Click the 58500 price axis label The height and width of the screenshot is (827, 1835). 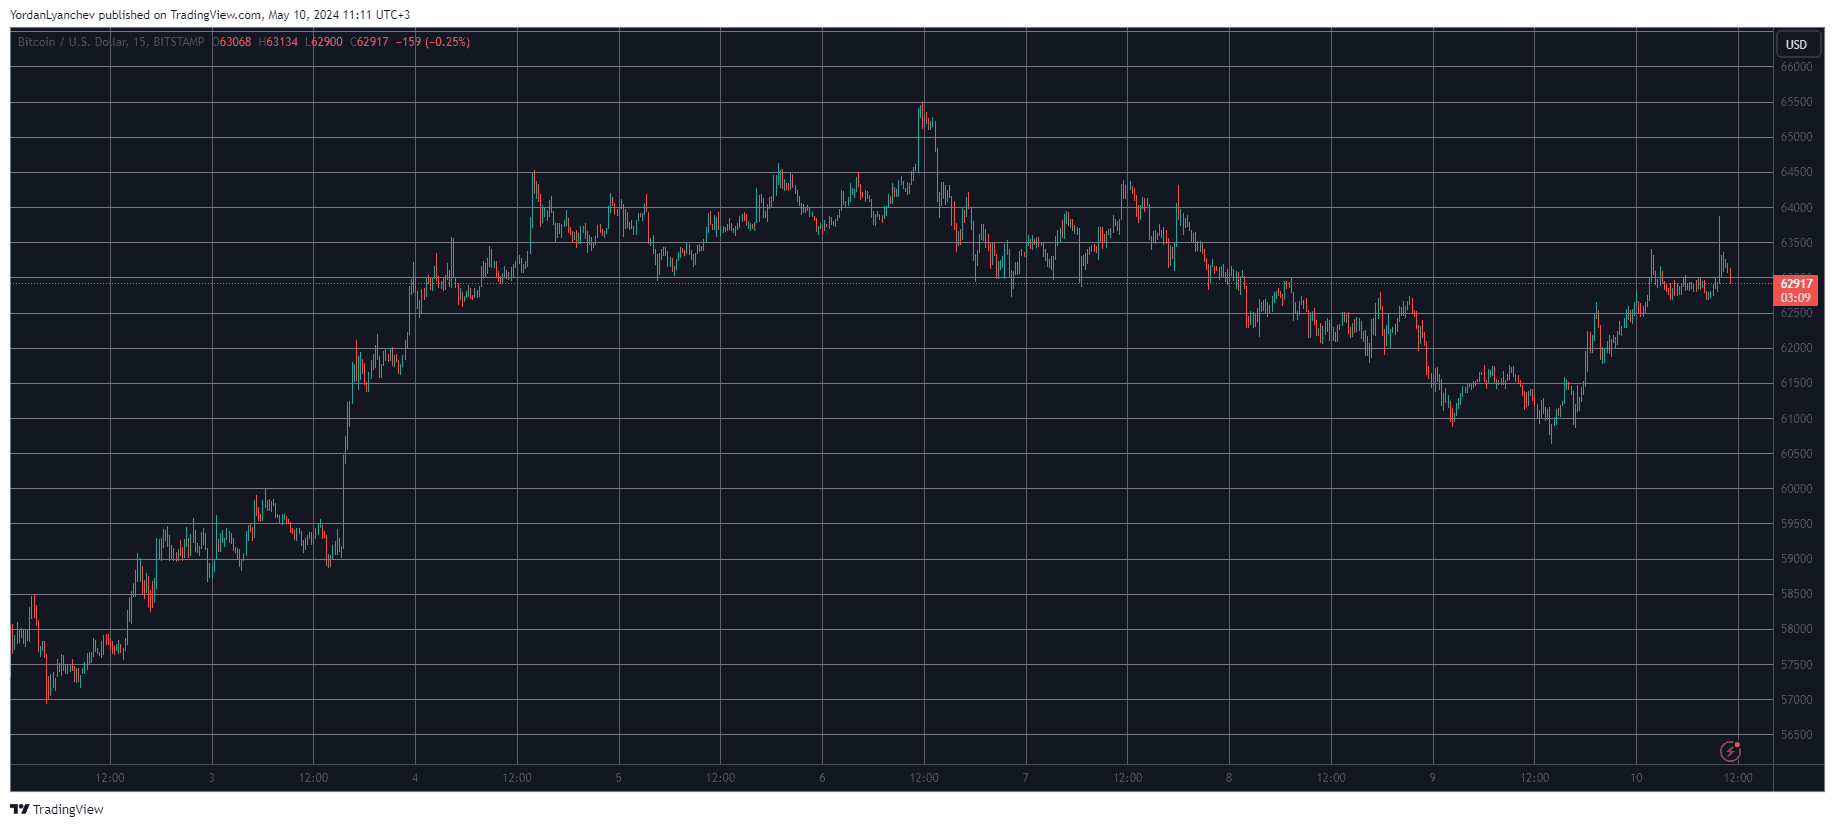(1796, 594)
